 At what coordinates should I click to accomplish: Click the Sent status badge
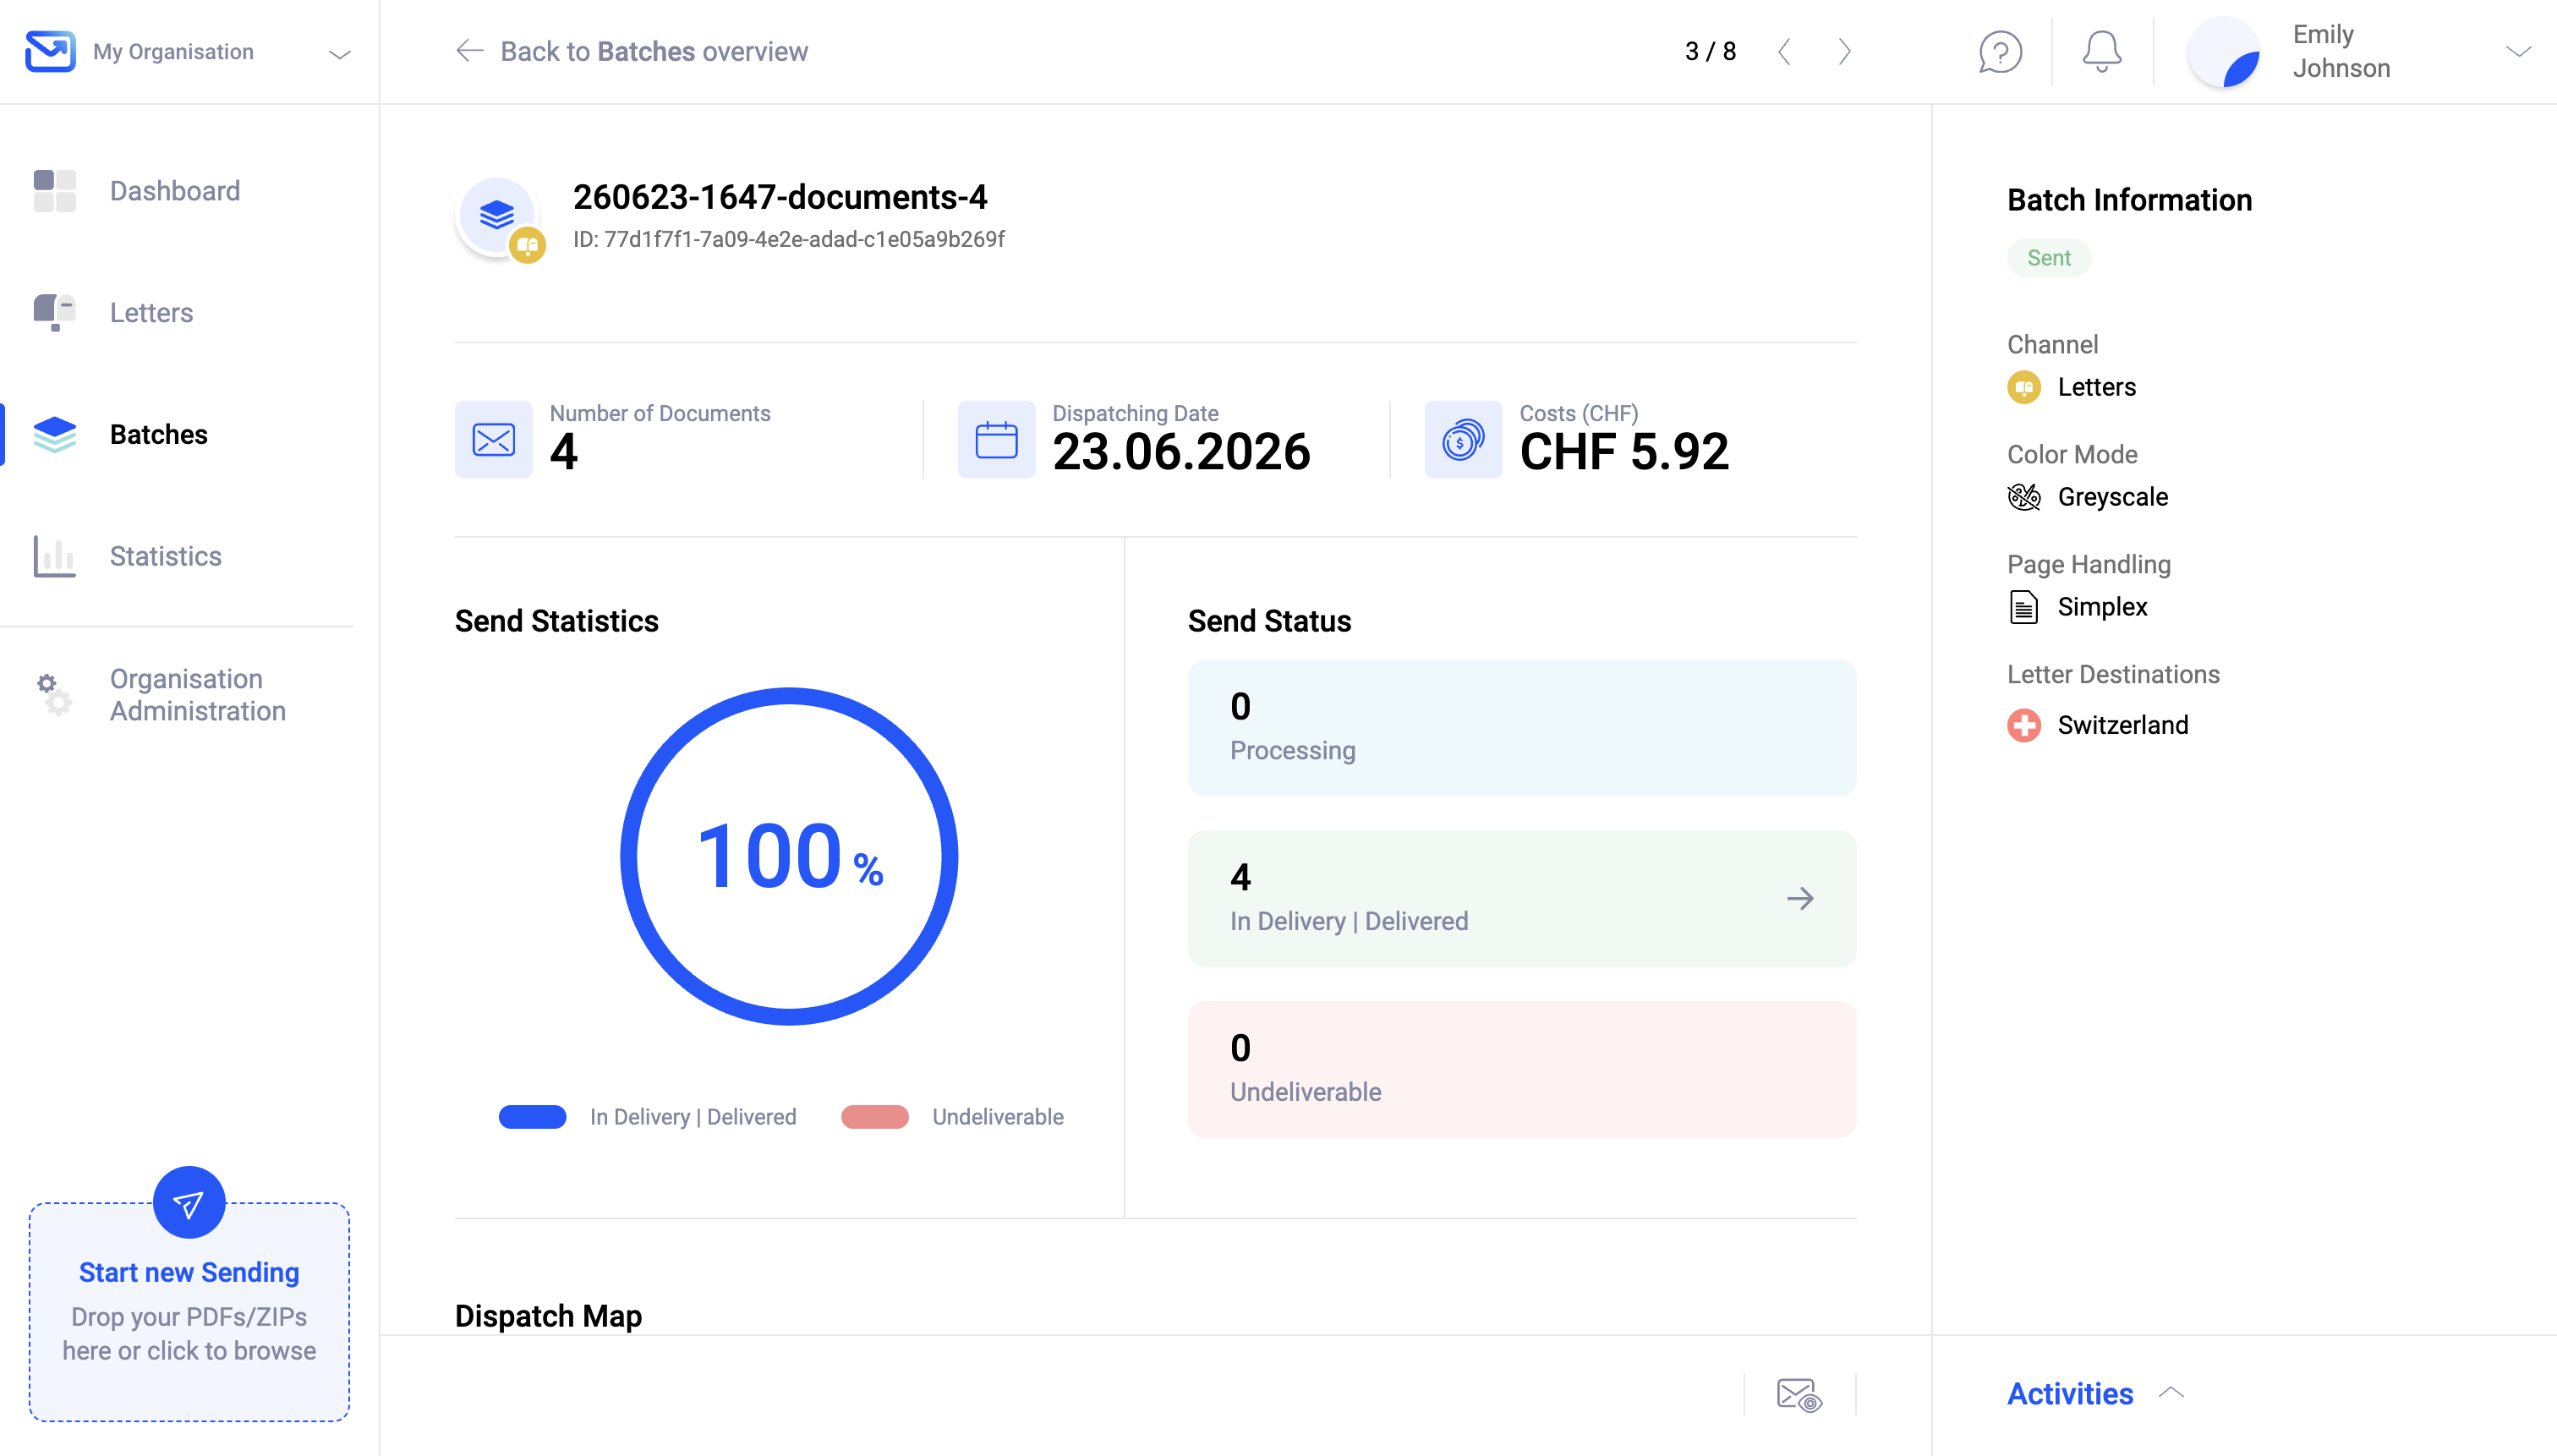(2048, 258)
